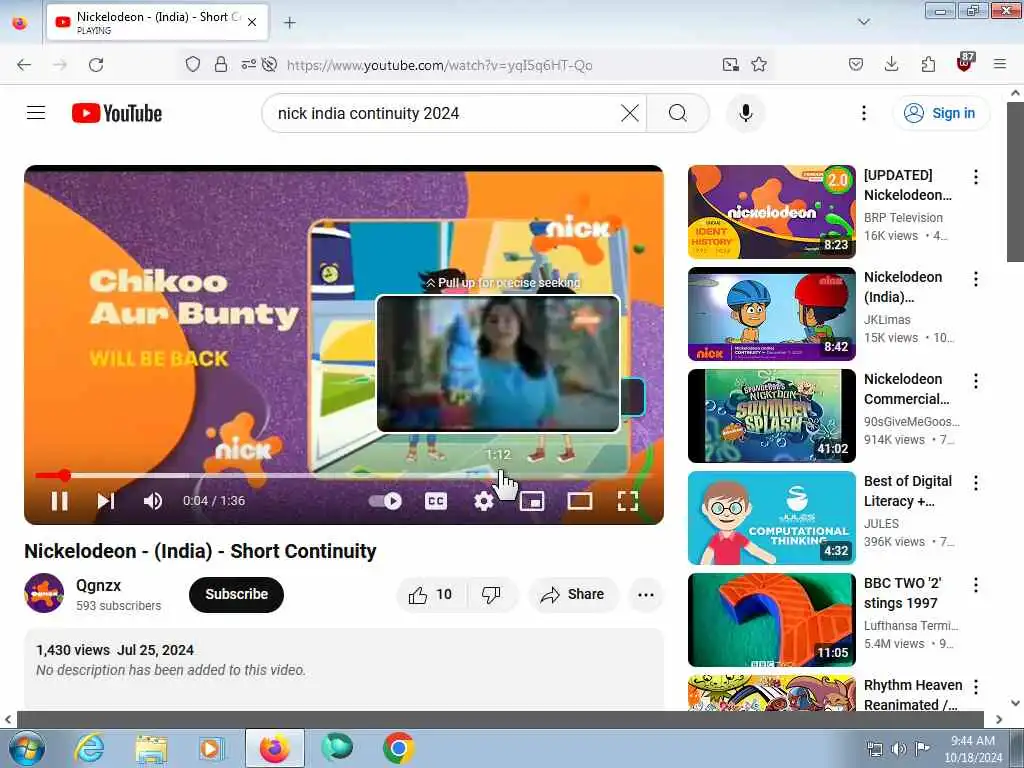Go to YouTube home logo
The height and width of the screenshot is (768, 1024).
click(117, 113)
